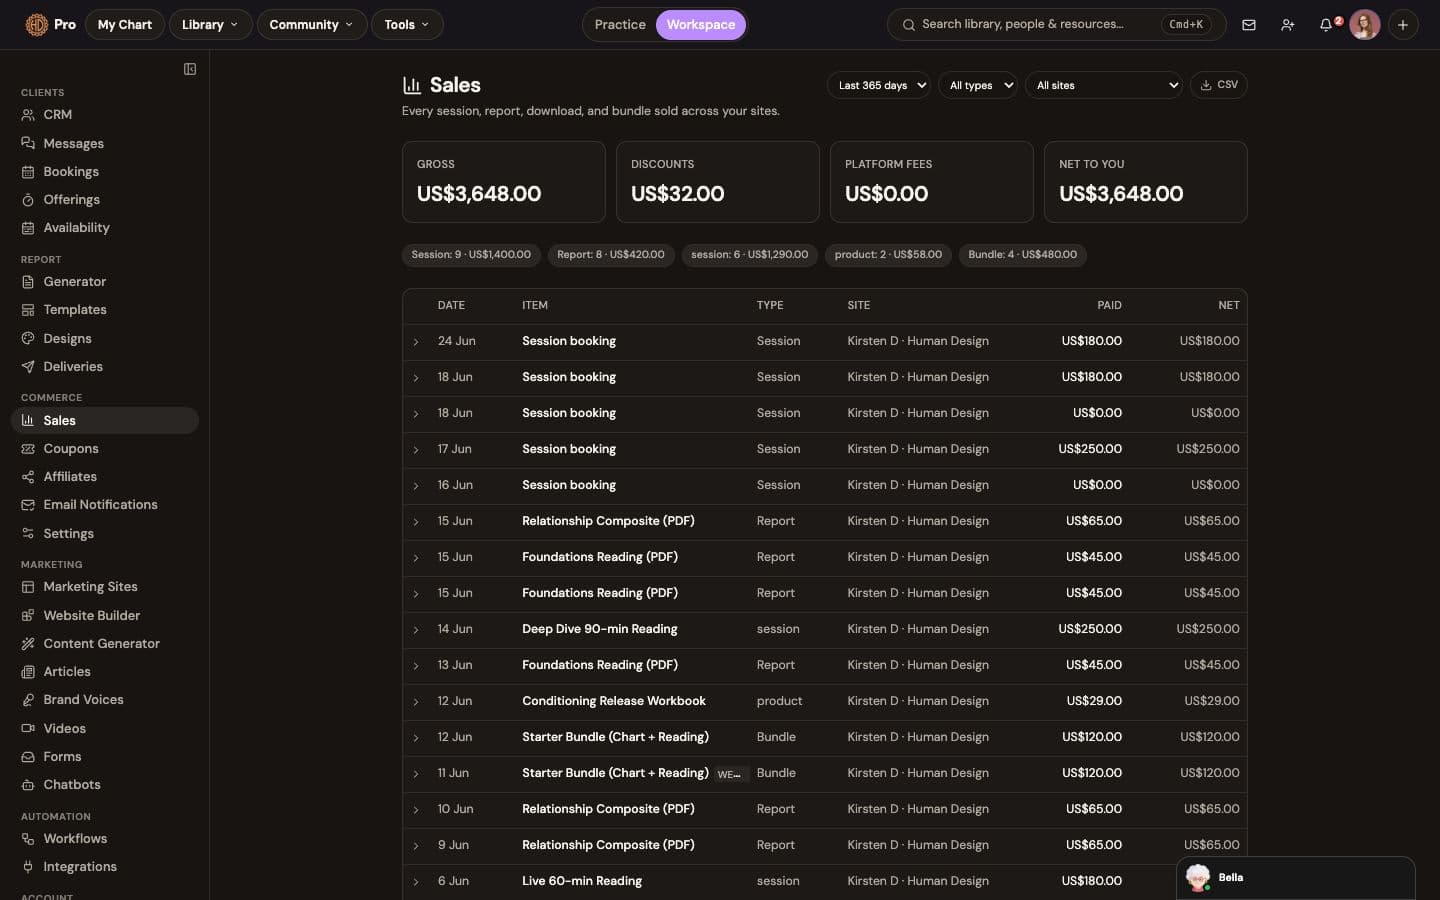Open Messages in the sidebar
The height and width of the screenshot is (900, 1440).
coord(104,143)
